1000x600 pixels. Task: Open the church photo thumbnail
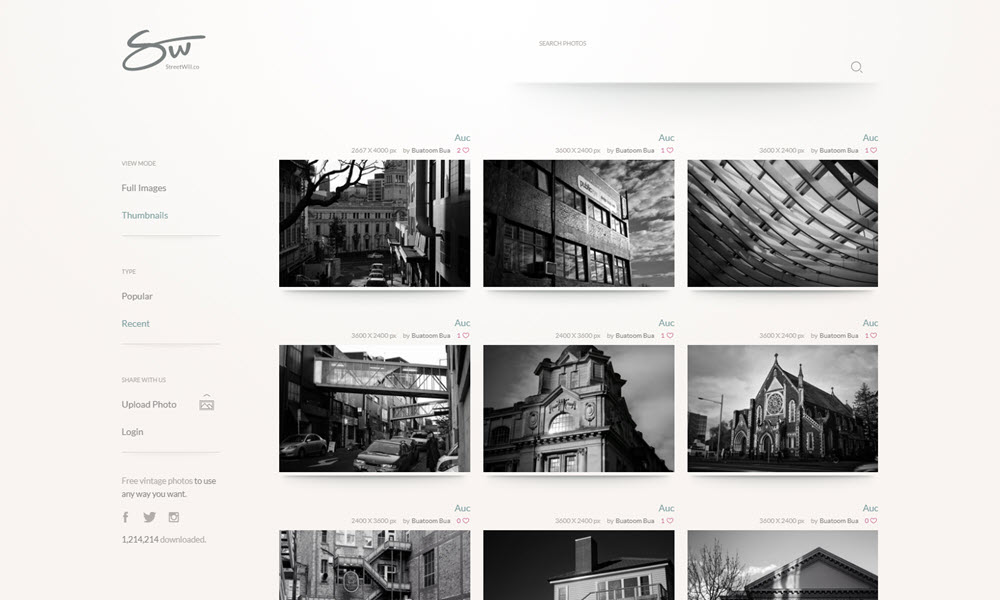point(783,409)
